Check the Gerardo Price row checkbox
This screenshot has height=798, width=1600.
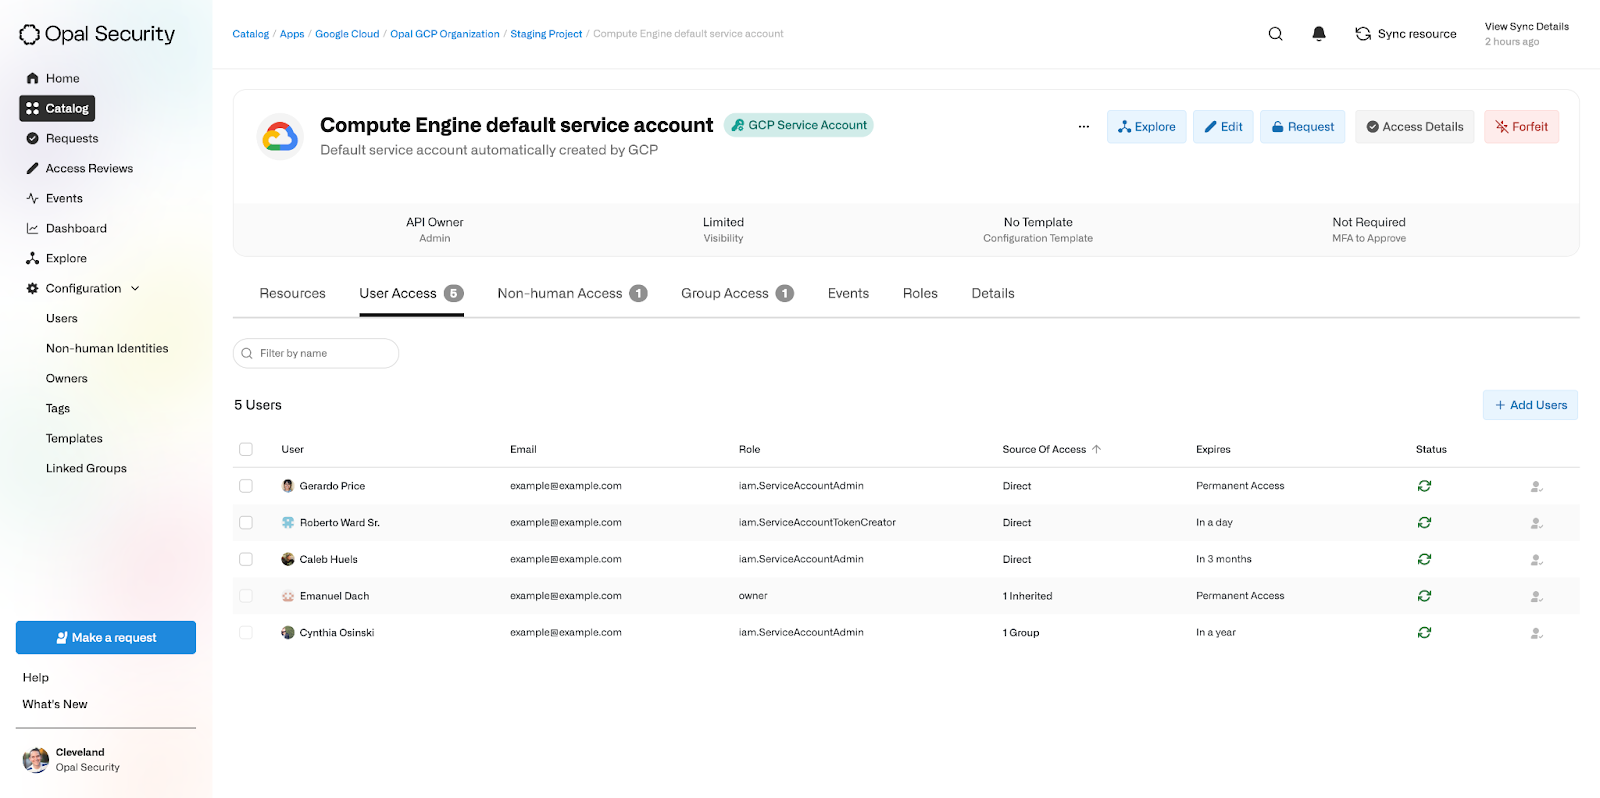point(246,486)
